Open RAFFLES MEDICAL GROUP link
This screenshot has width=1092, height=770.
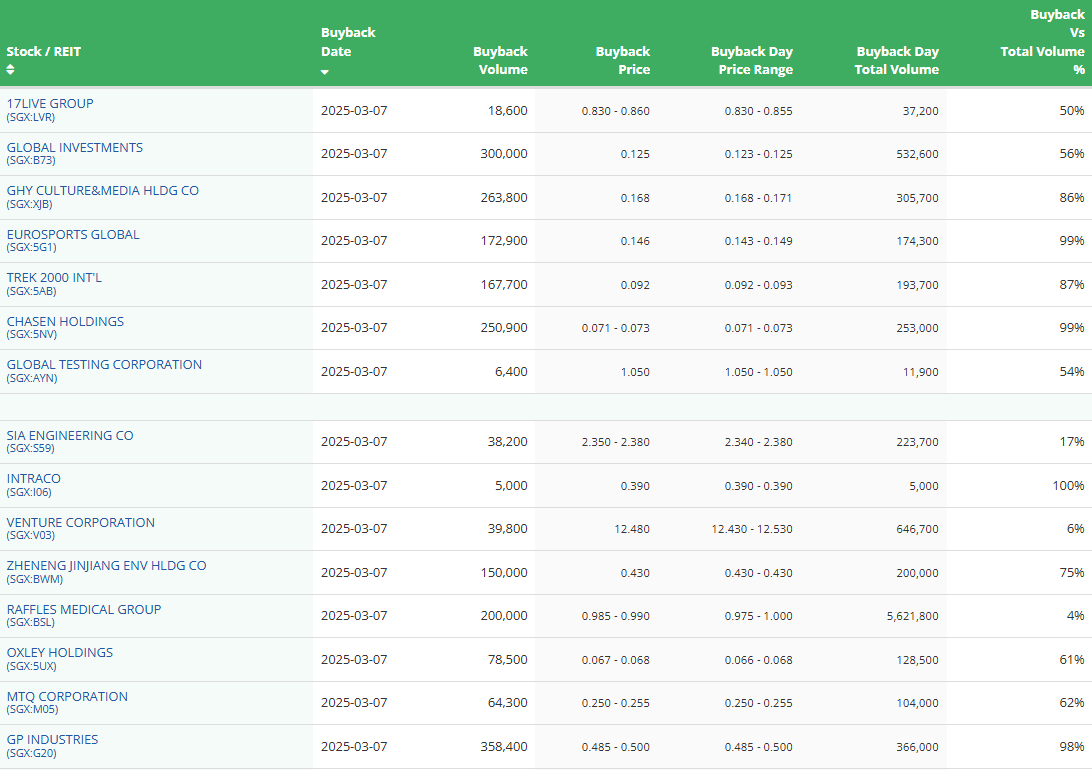84,610
